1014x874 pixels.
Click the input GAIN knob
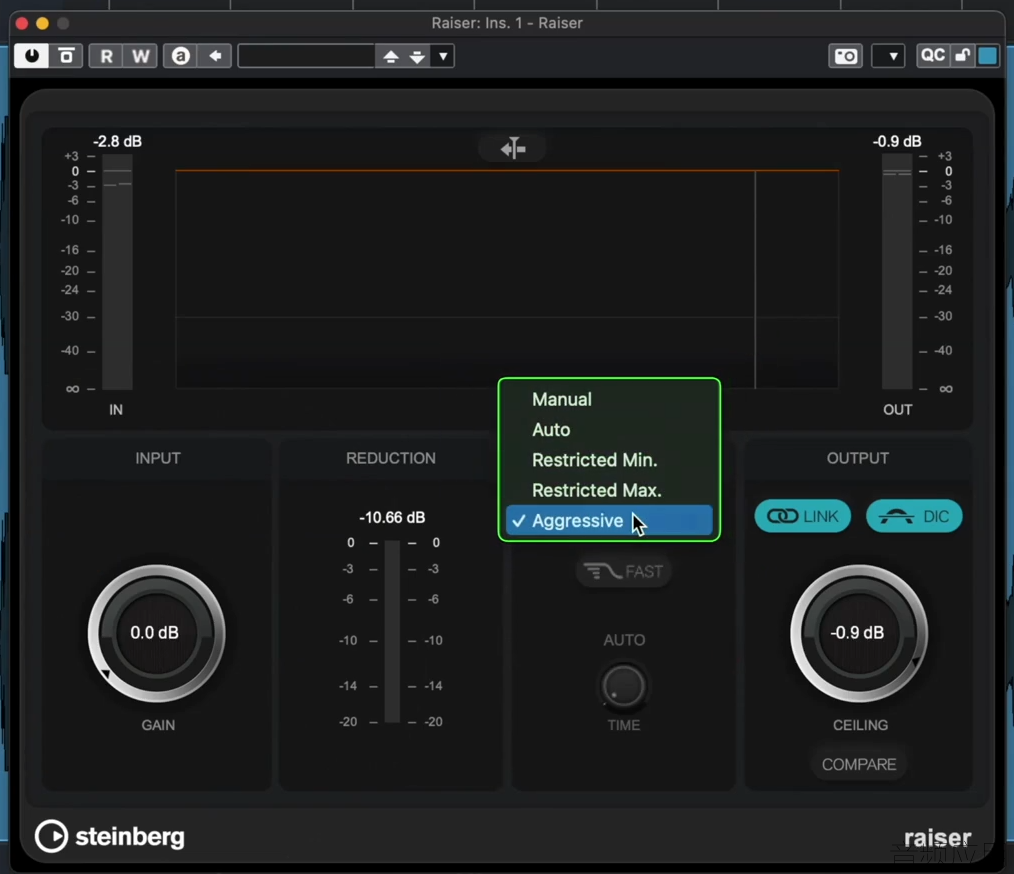coord(156,634)
